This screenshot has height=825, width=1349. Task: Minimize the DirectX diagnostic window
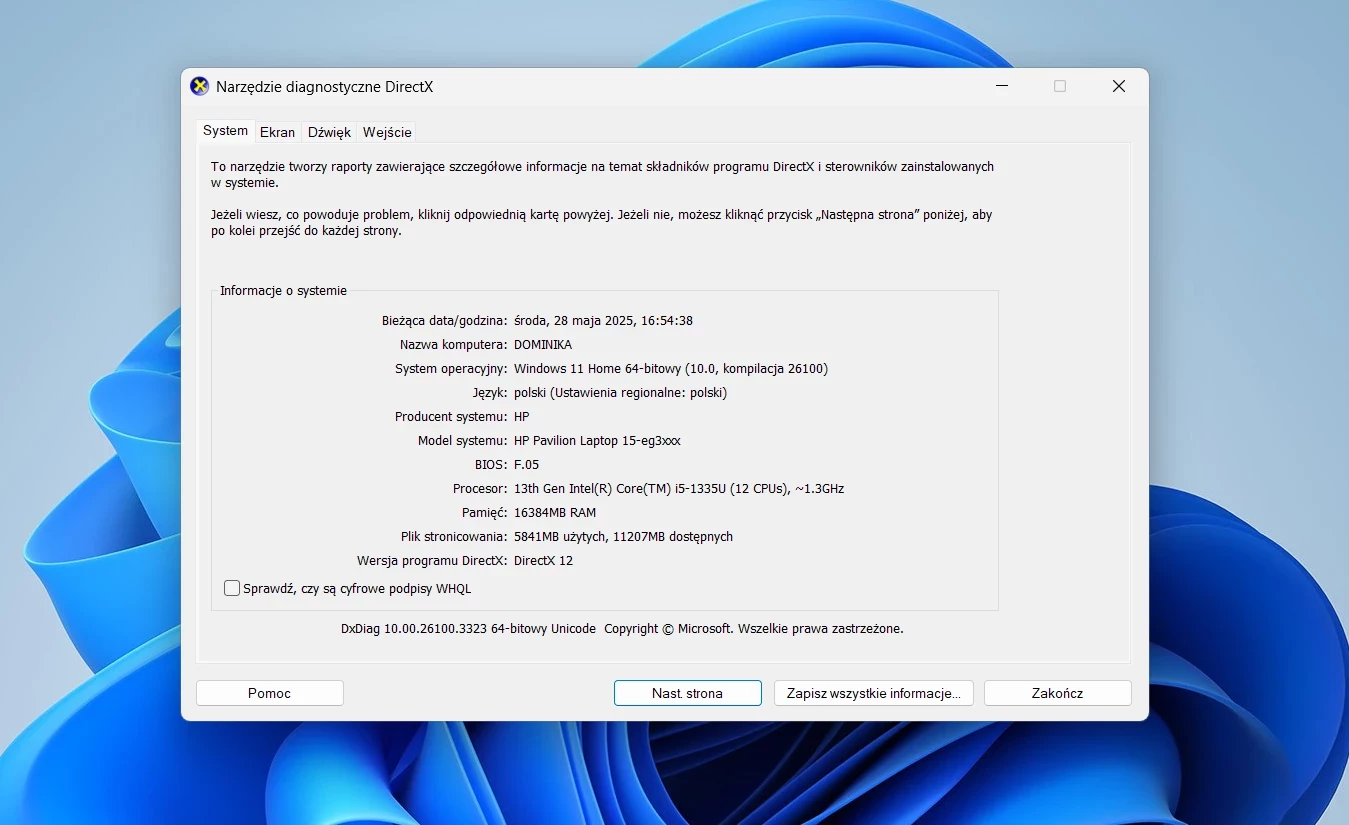point(1001,86)
